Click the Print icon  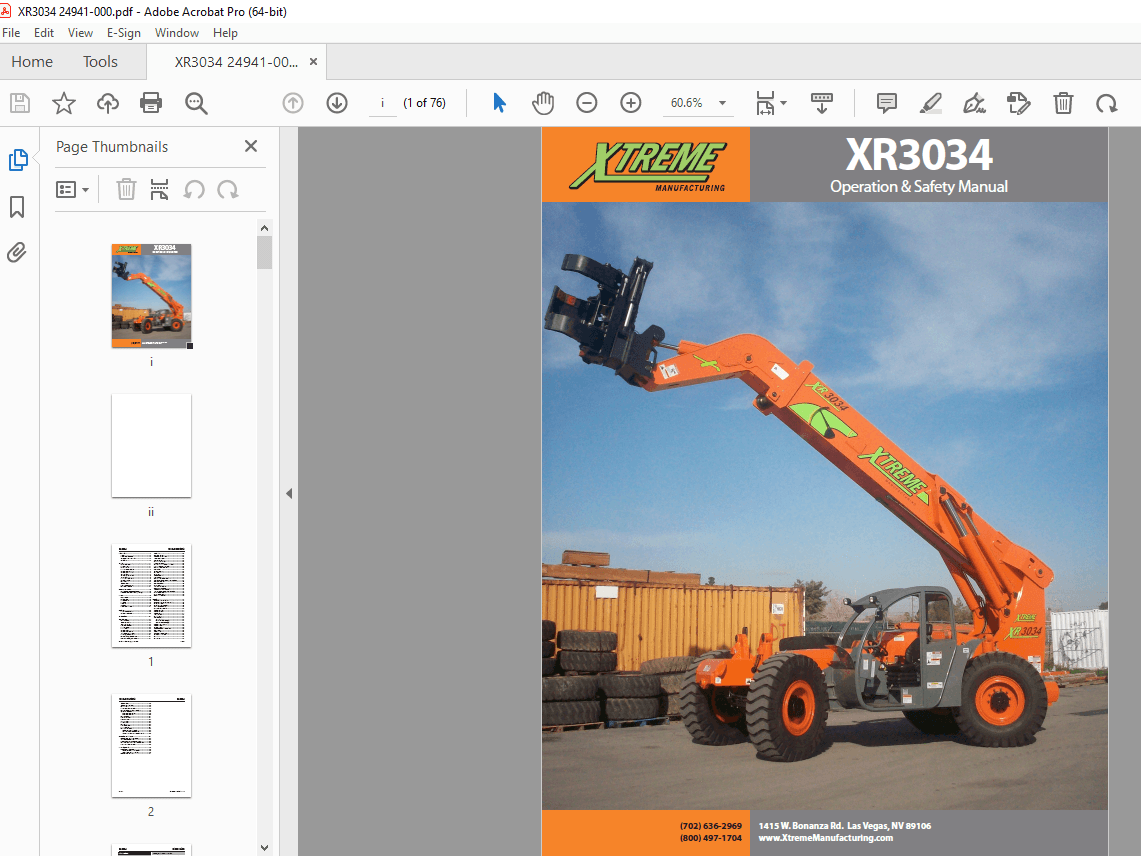pos(149,103)
